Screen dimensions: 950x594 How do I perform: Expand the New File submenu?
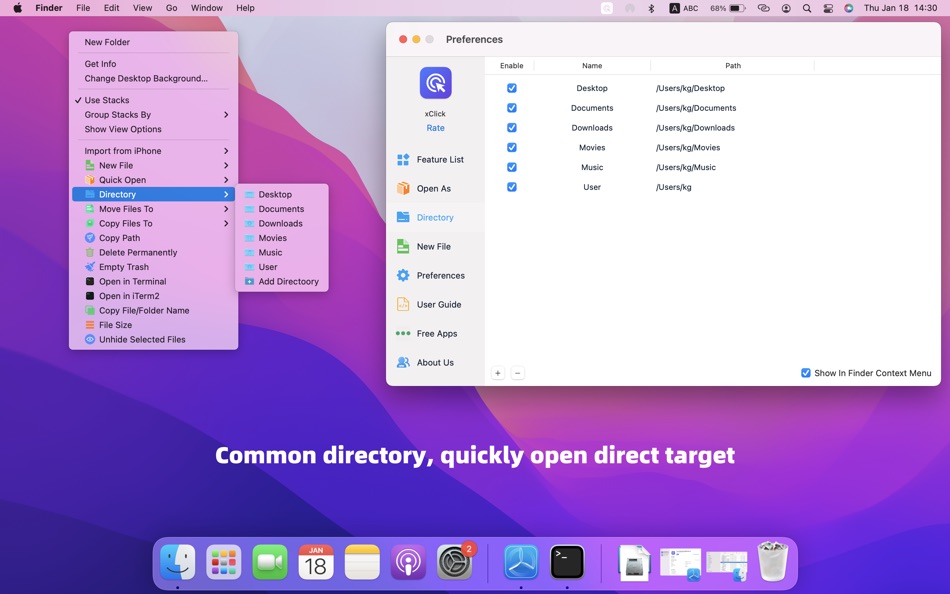(153, 165)
